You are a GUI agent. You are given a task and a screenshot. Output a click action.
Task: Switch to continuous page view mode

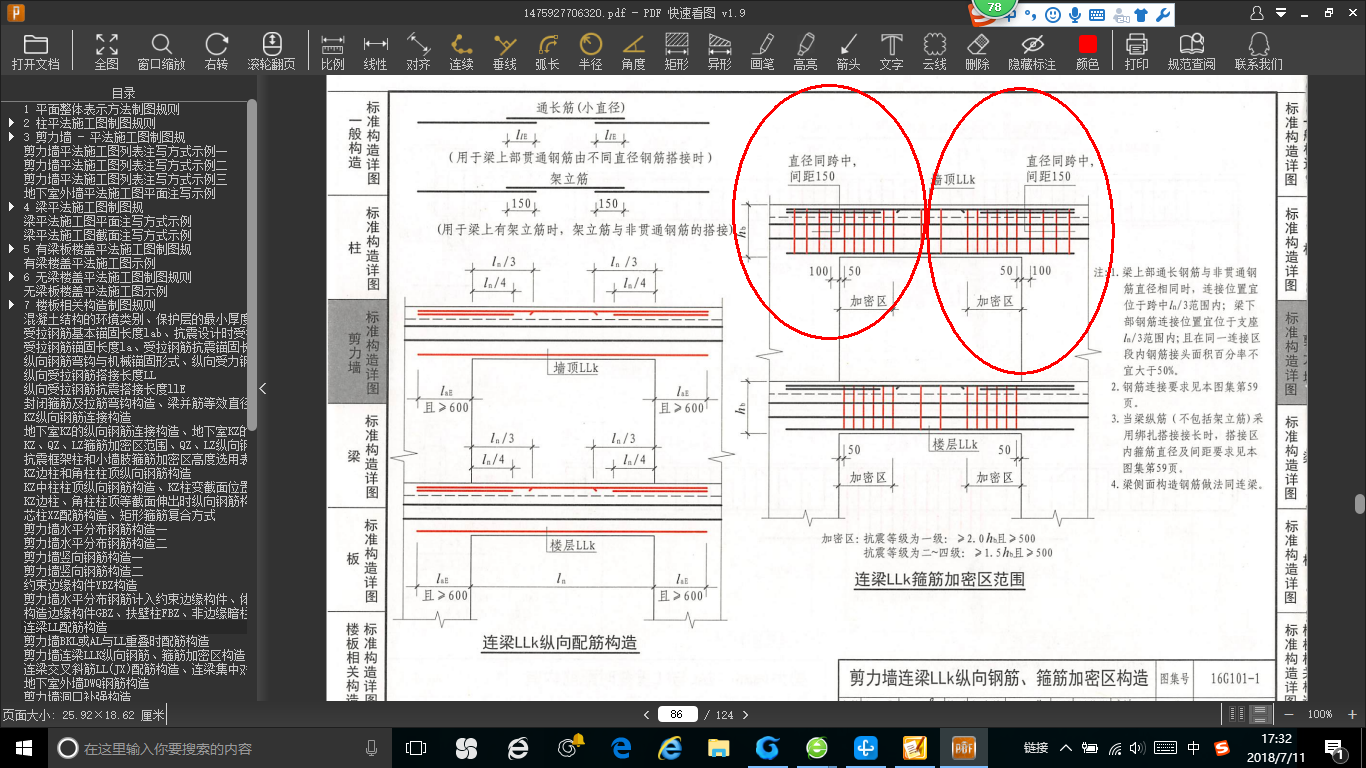point(1260,714)
